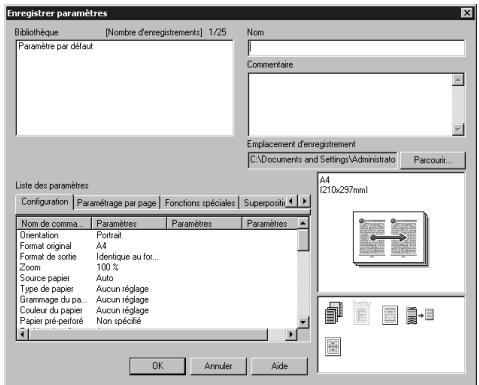
Task: Click the faded overlay page icon
Action: [x=361, y=313]
